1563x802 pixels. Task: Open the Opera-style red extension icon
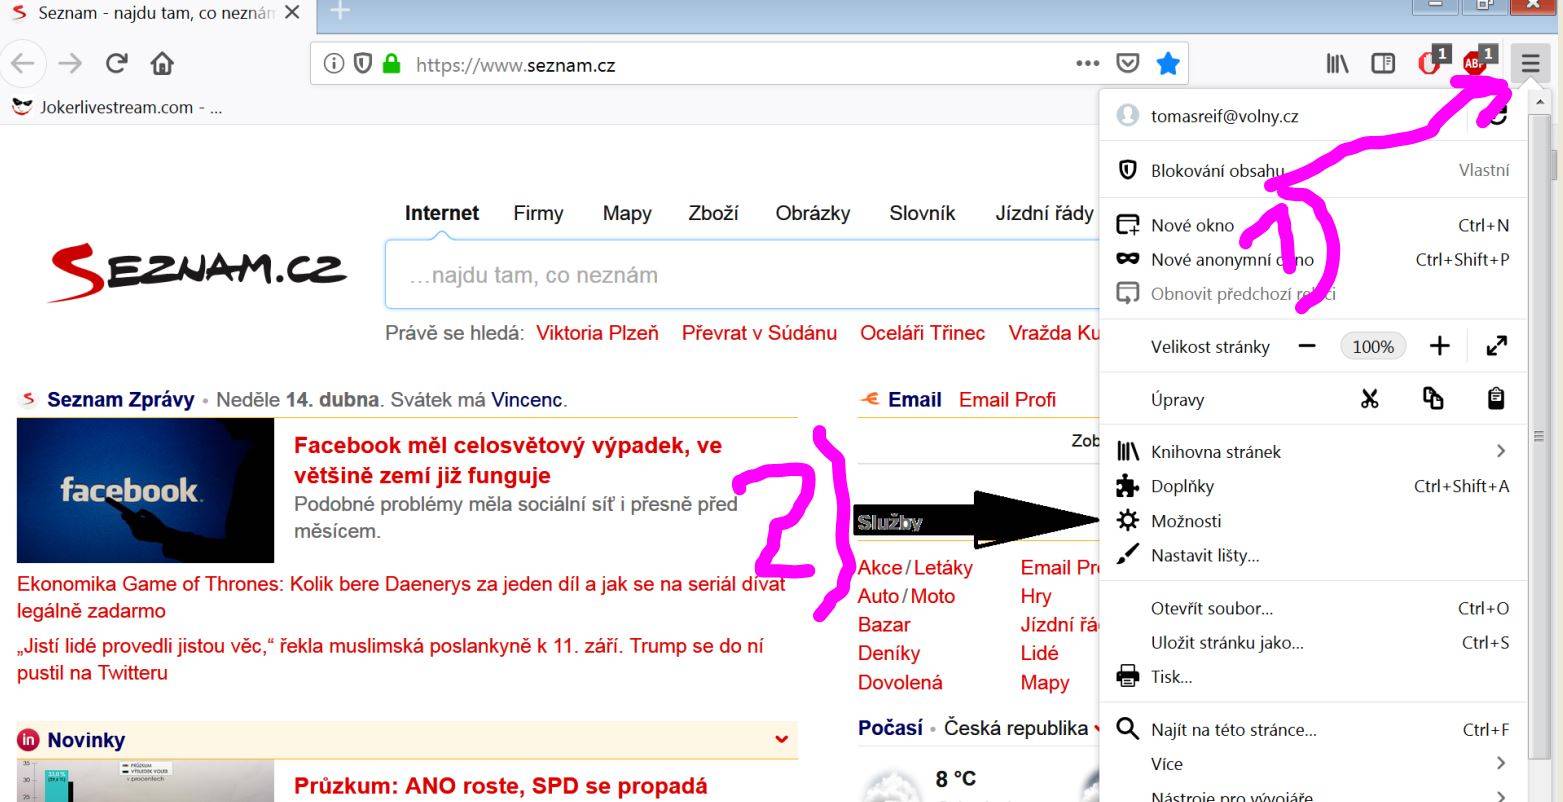pos(1431,63)
